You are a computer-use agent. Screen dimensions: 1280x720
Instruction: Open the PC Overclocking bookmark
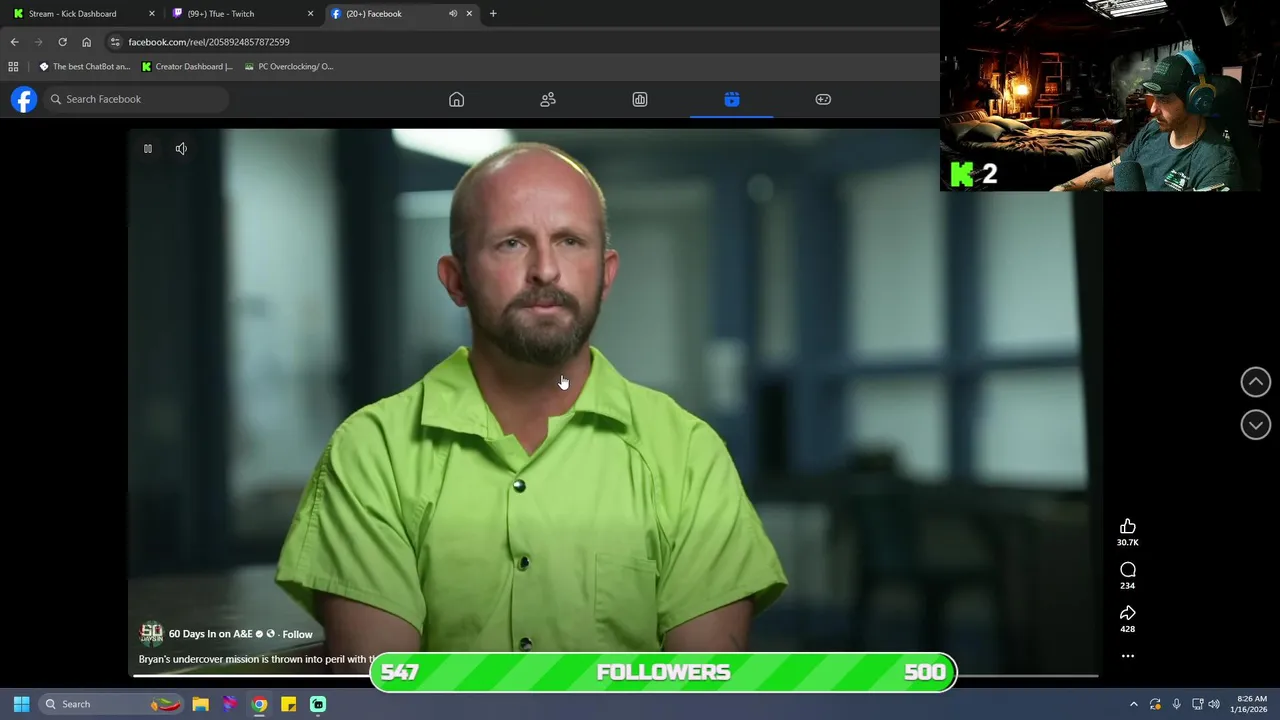point(289,67)
